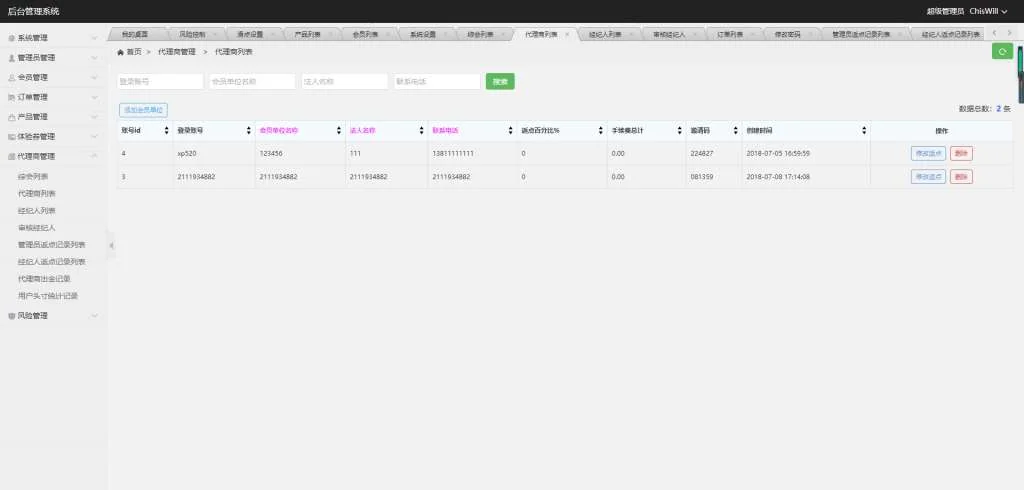Image resolution: width=1024 pixels, height=490 pixels.
Task: Click the green 搜索 button
Action: pos(500,82)
